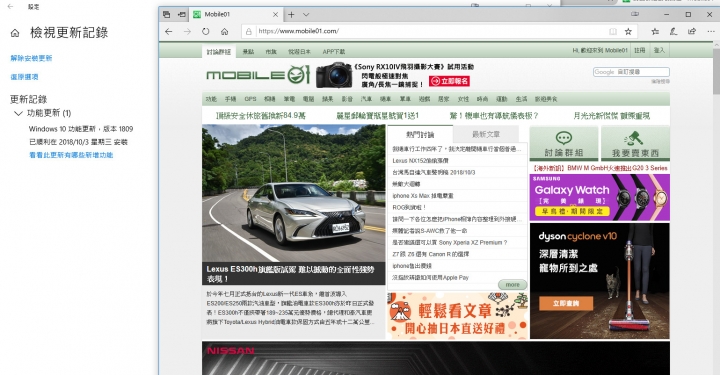This screenshot has height=375, width=720.
Task: Click the Share page icon in Edge
Action: click(x=692, y=31)
